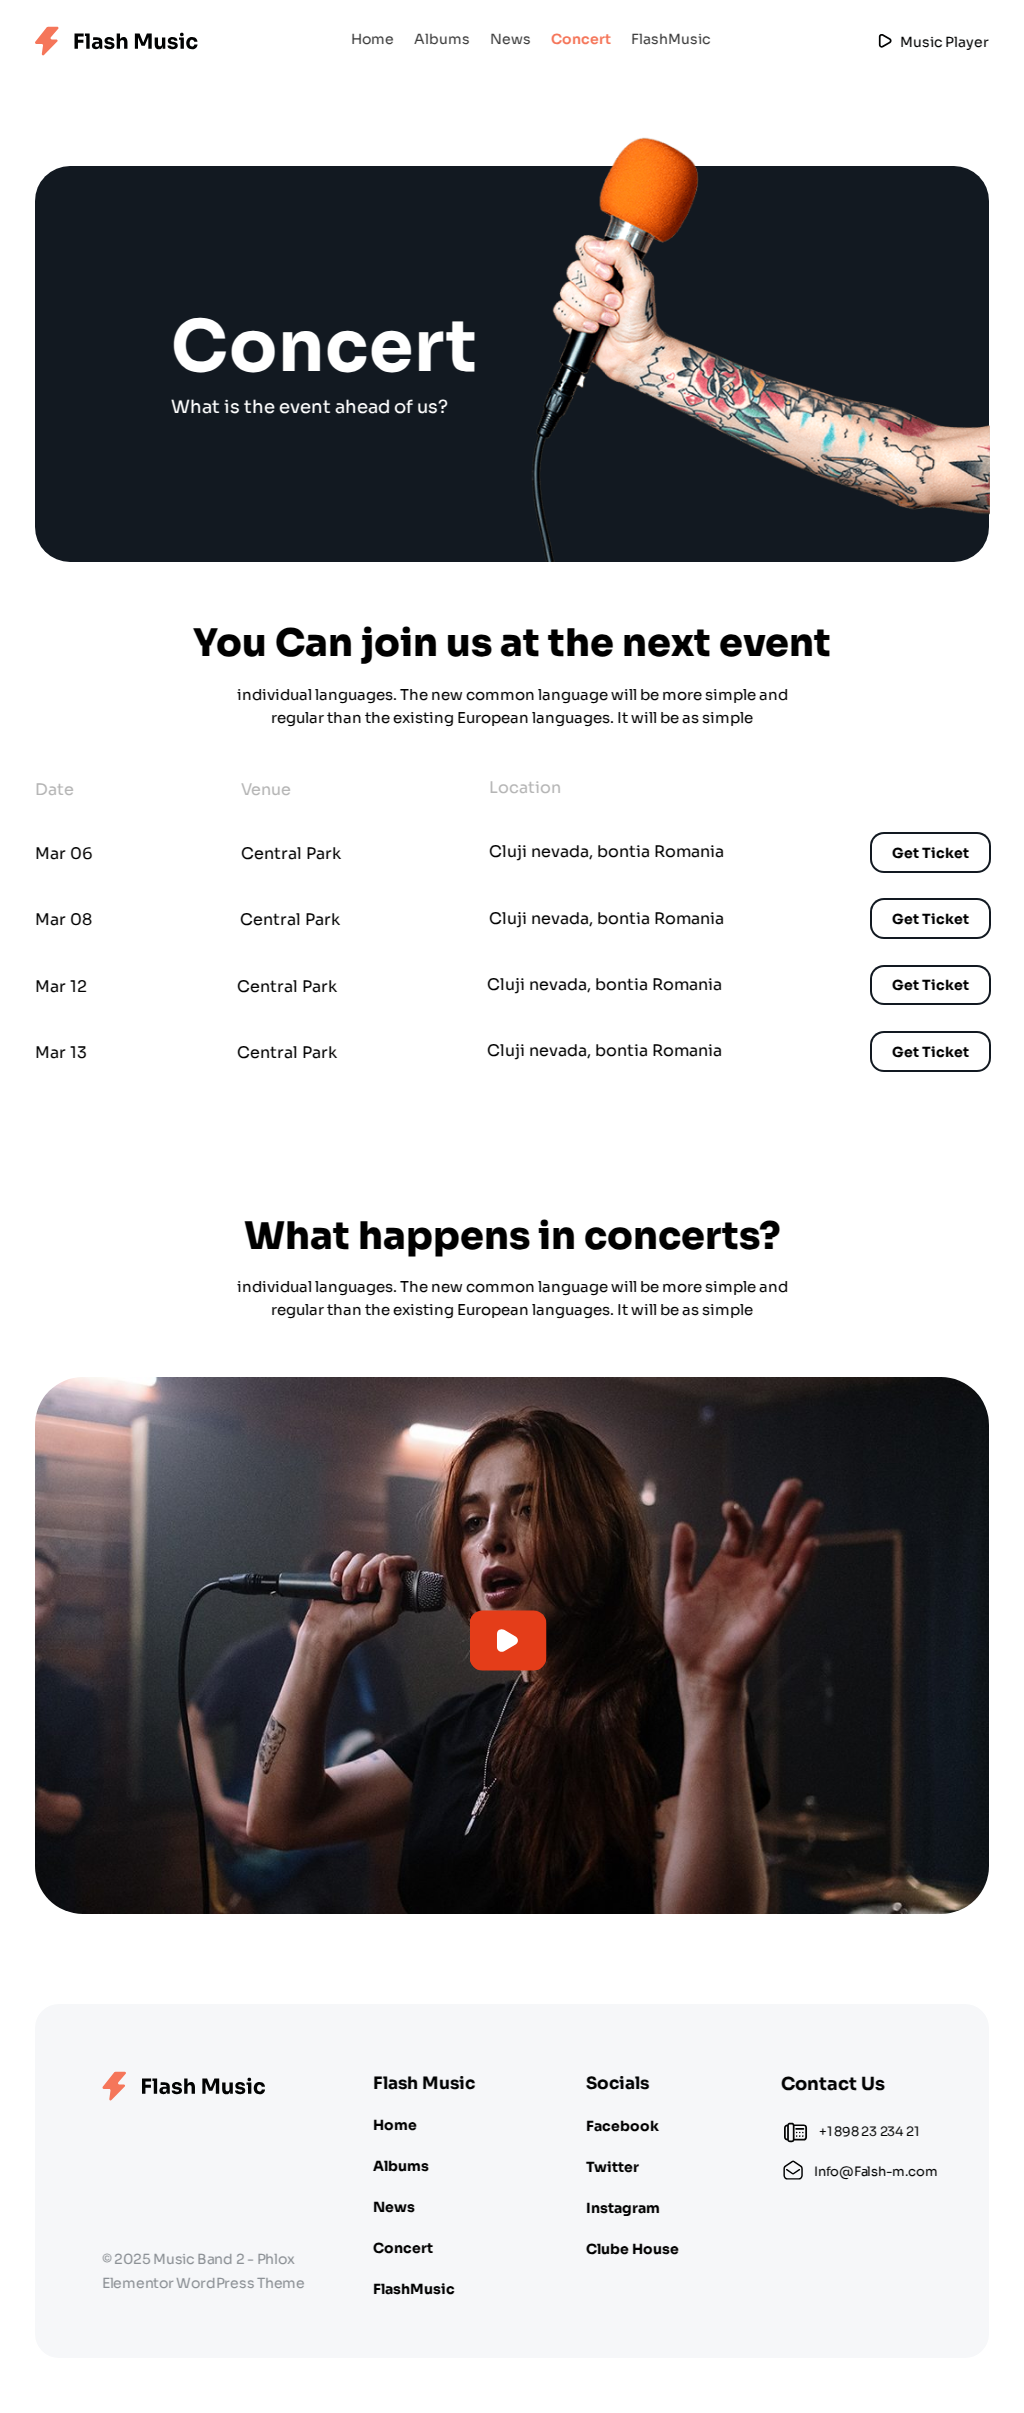Open the Twitter link in footer
This screenshot has height=2413, width=1024.
tap(612, 2167)
